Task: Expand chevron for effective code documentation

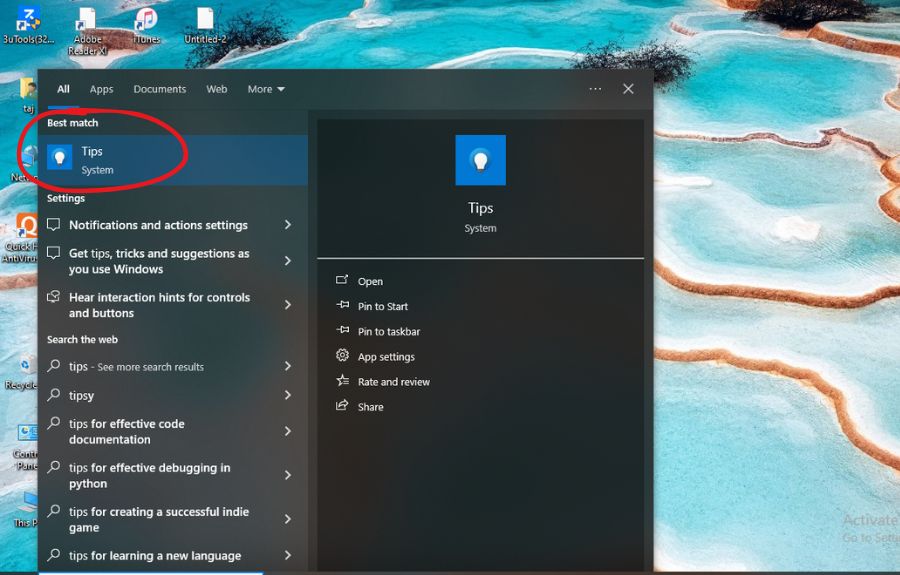Action: point(288,431)
